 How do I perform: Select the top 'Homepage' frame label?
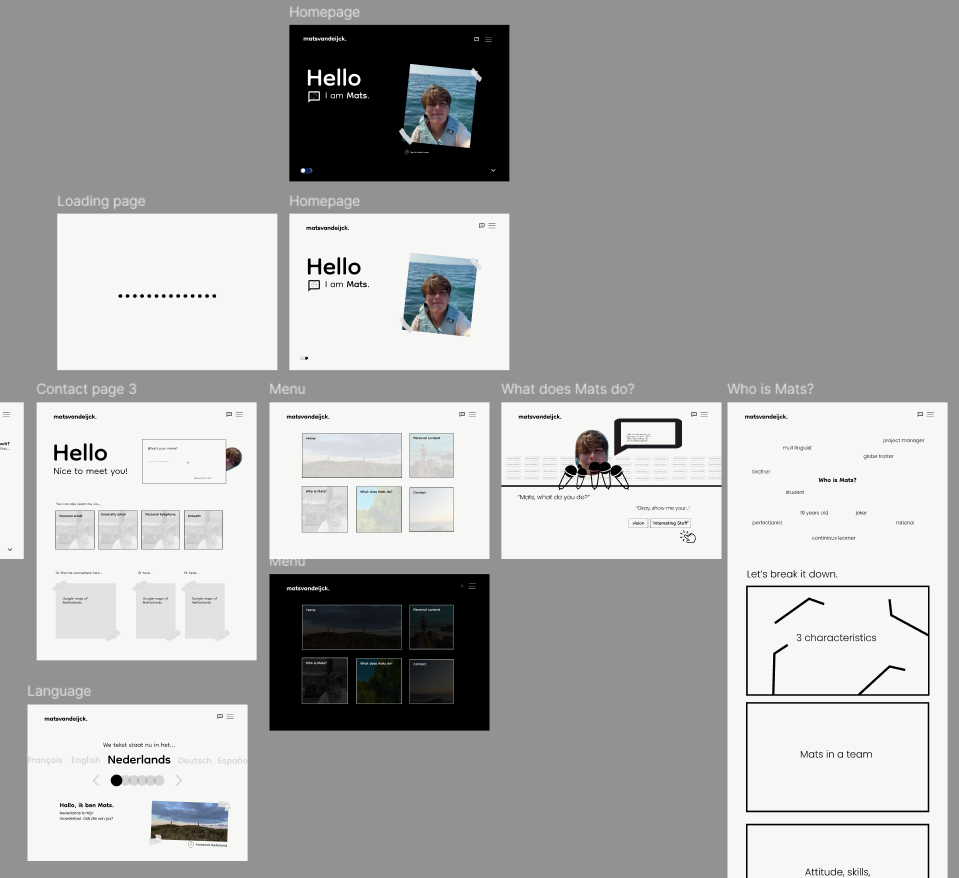[324, 12]
